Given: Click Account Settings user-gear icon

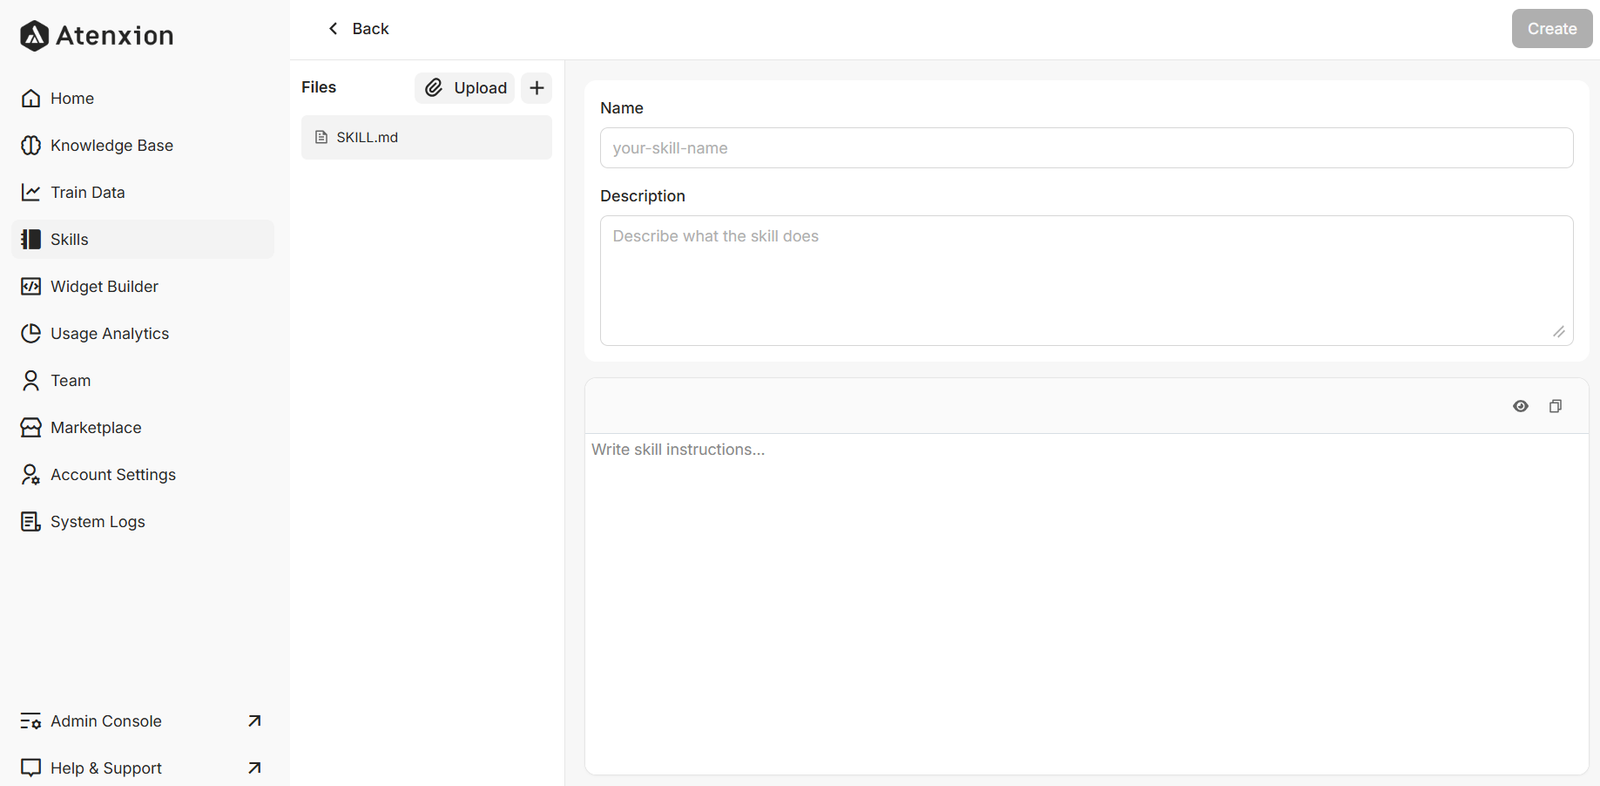Looking at the screenshot, I should (x=31, y=474).
